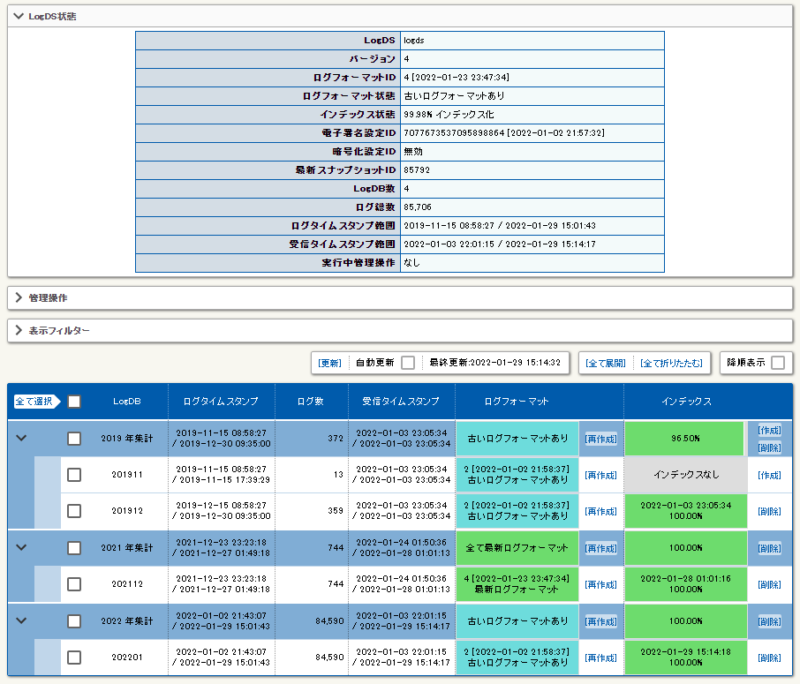Collapse the 2019 年集計 row
The image size is (800, 684).
[22, 438]
